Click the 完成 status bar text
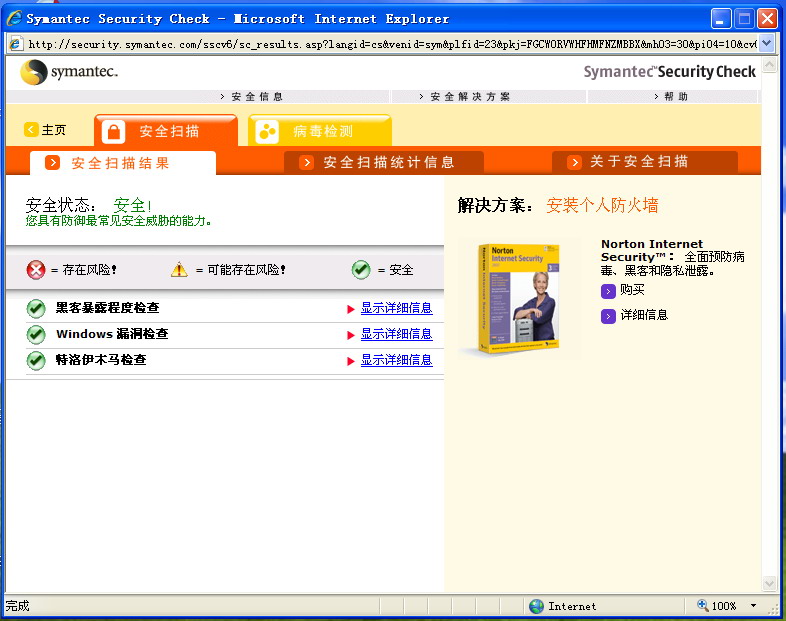 (18, 606)
